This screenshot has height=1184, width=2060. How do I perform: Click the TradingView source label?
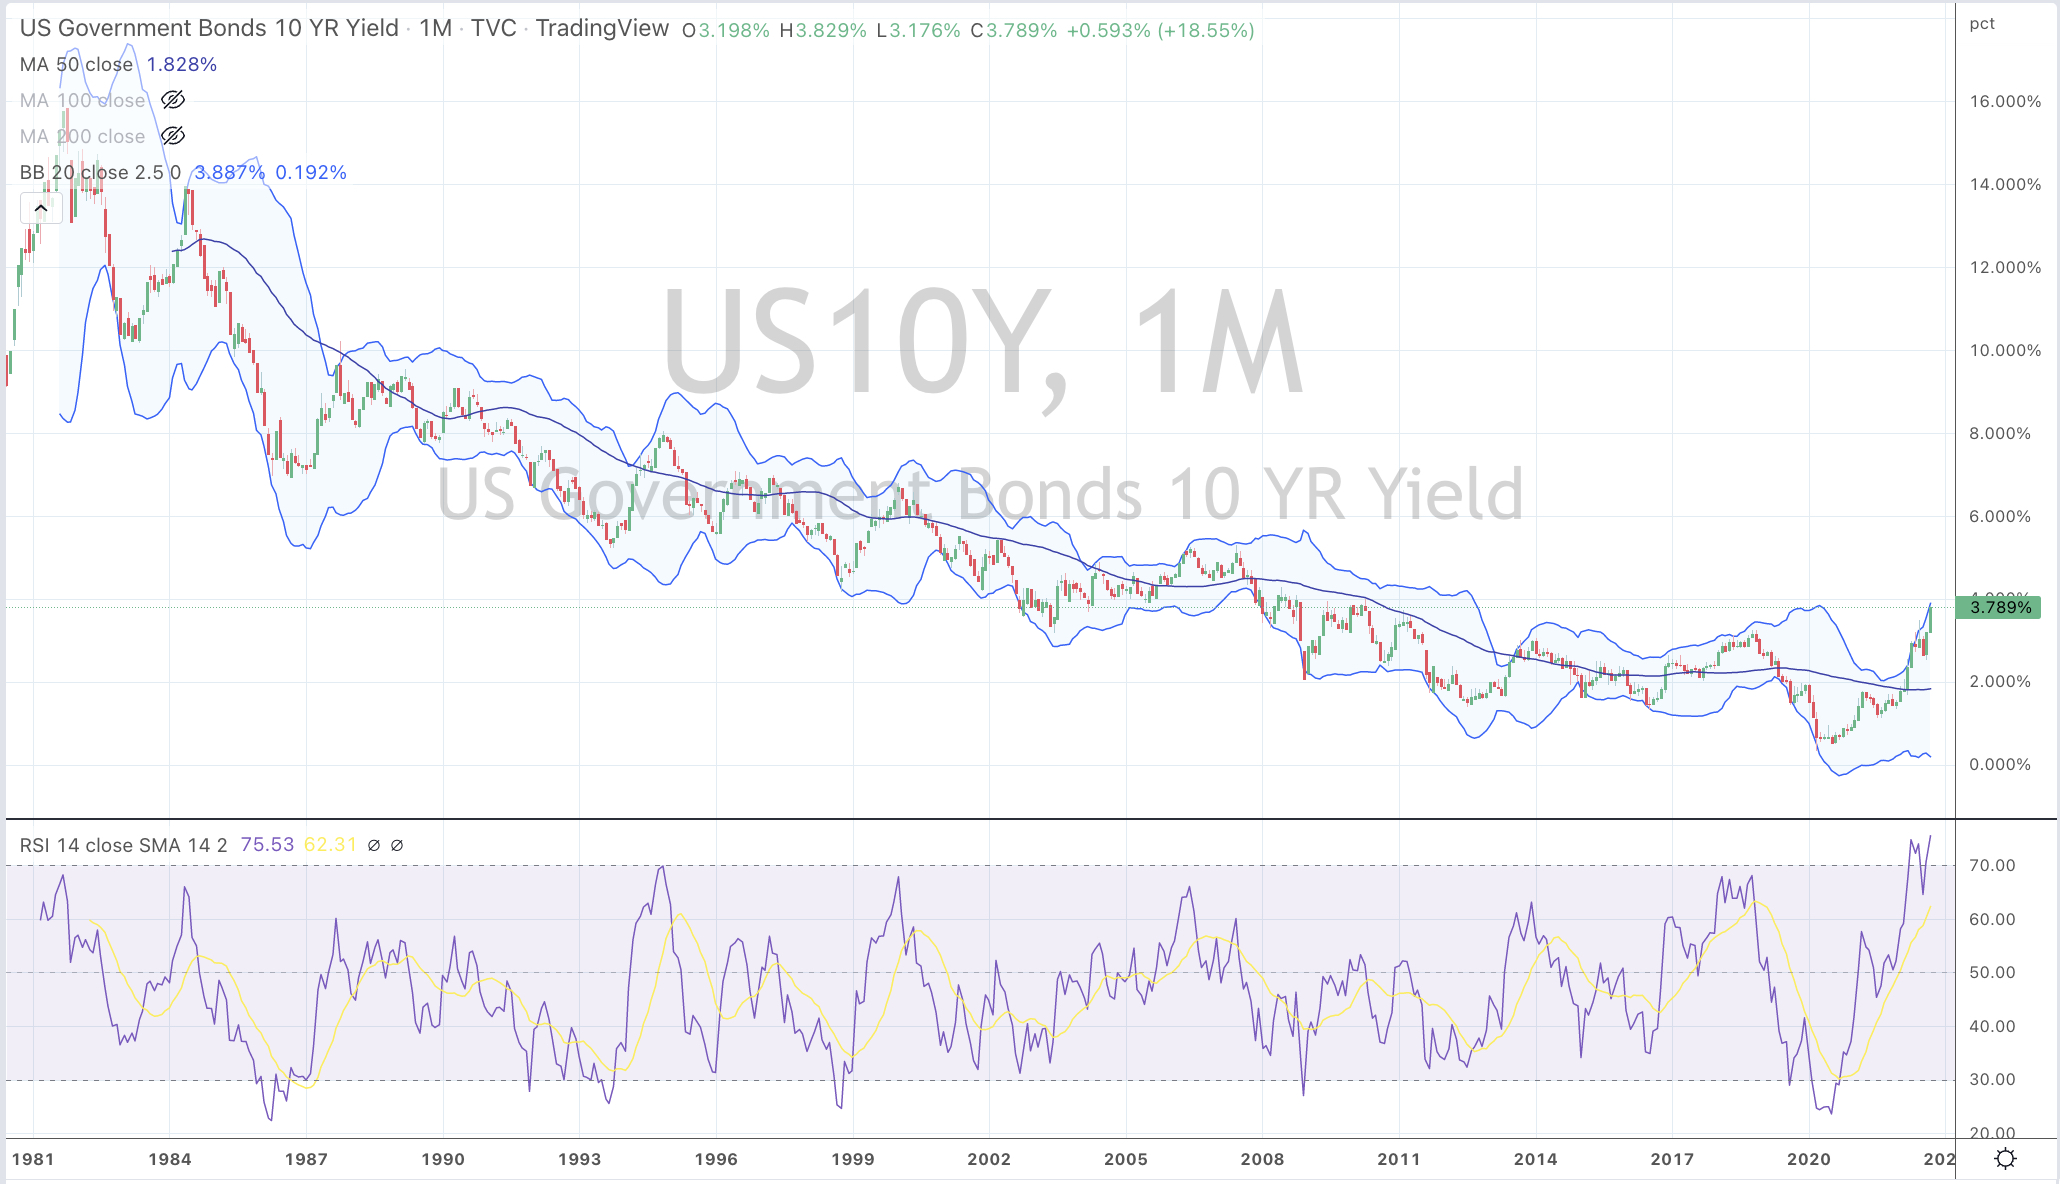point(602,28)
